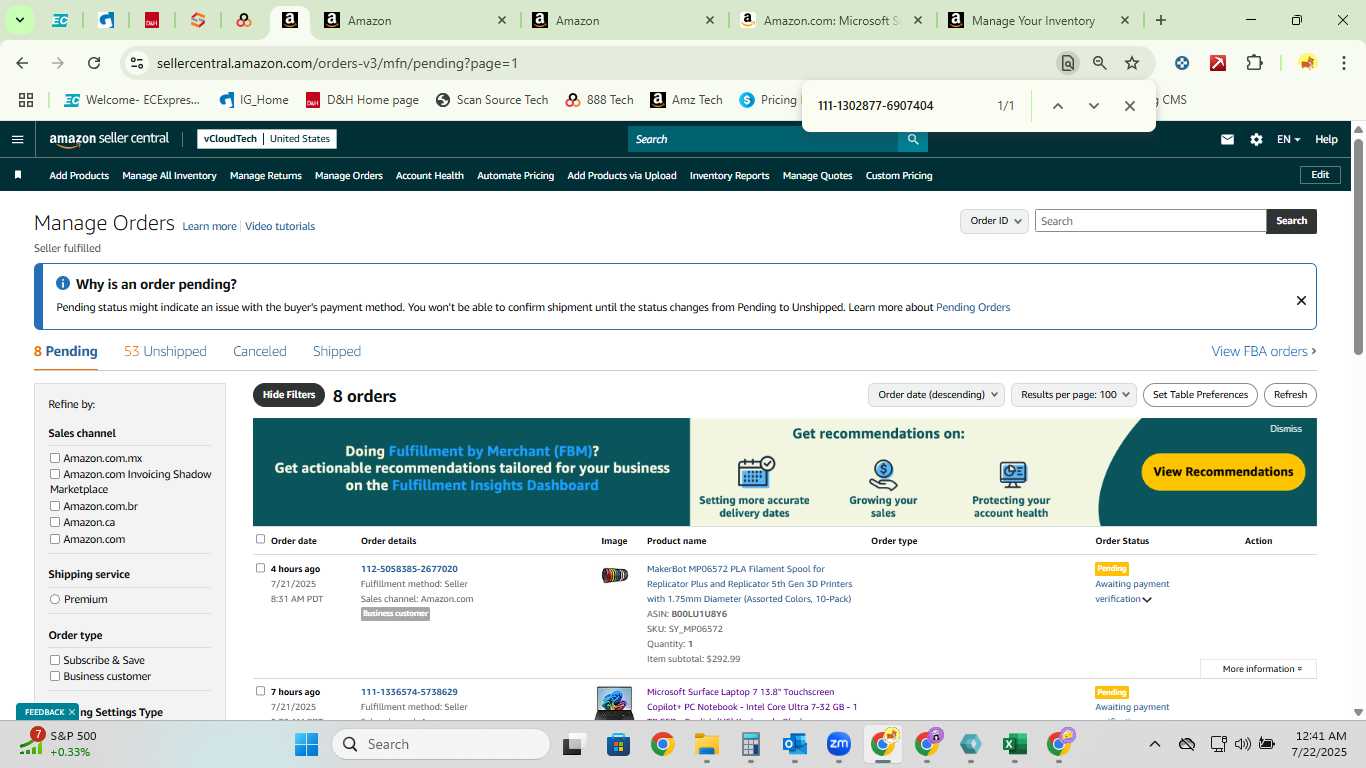Viewport: 1366px width, 768px height.
Task: Click the teal search magnifier button
Action: (912, 139)
